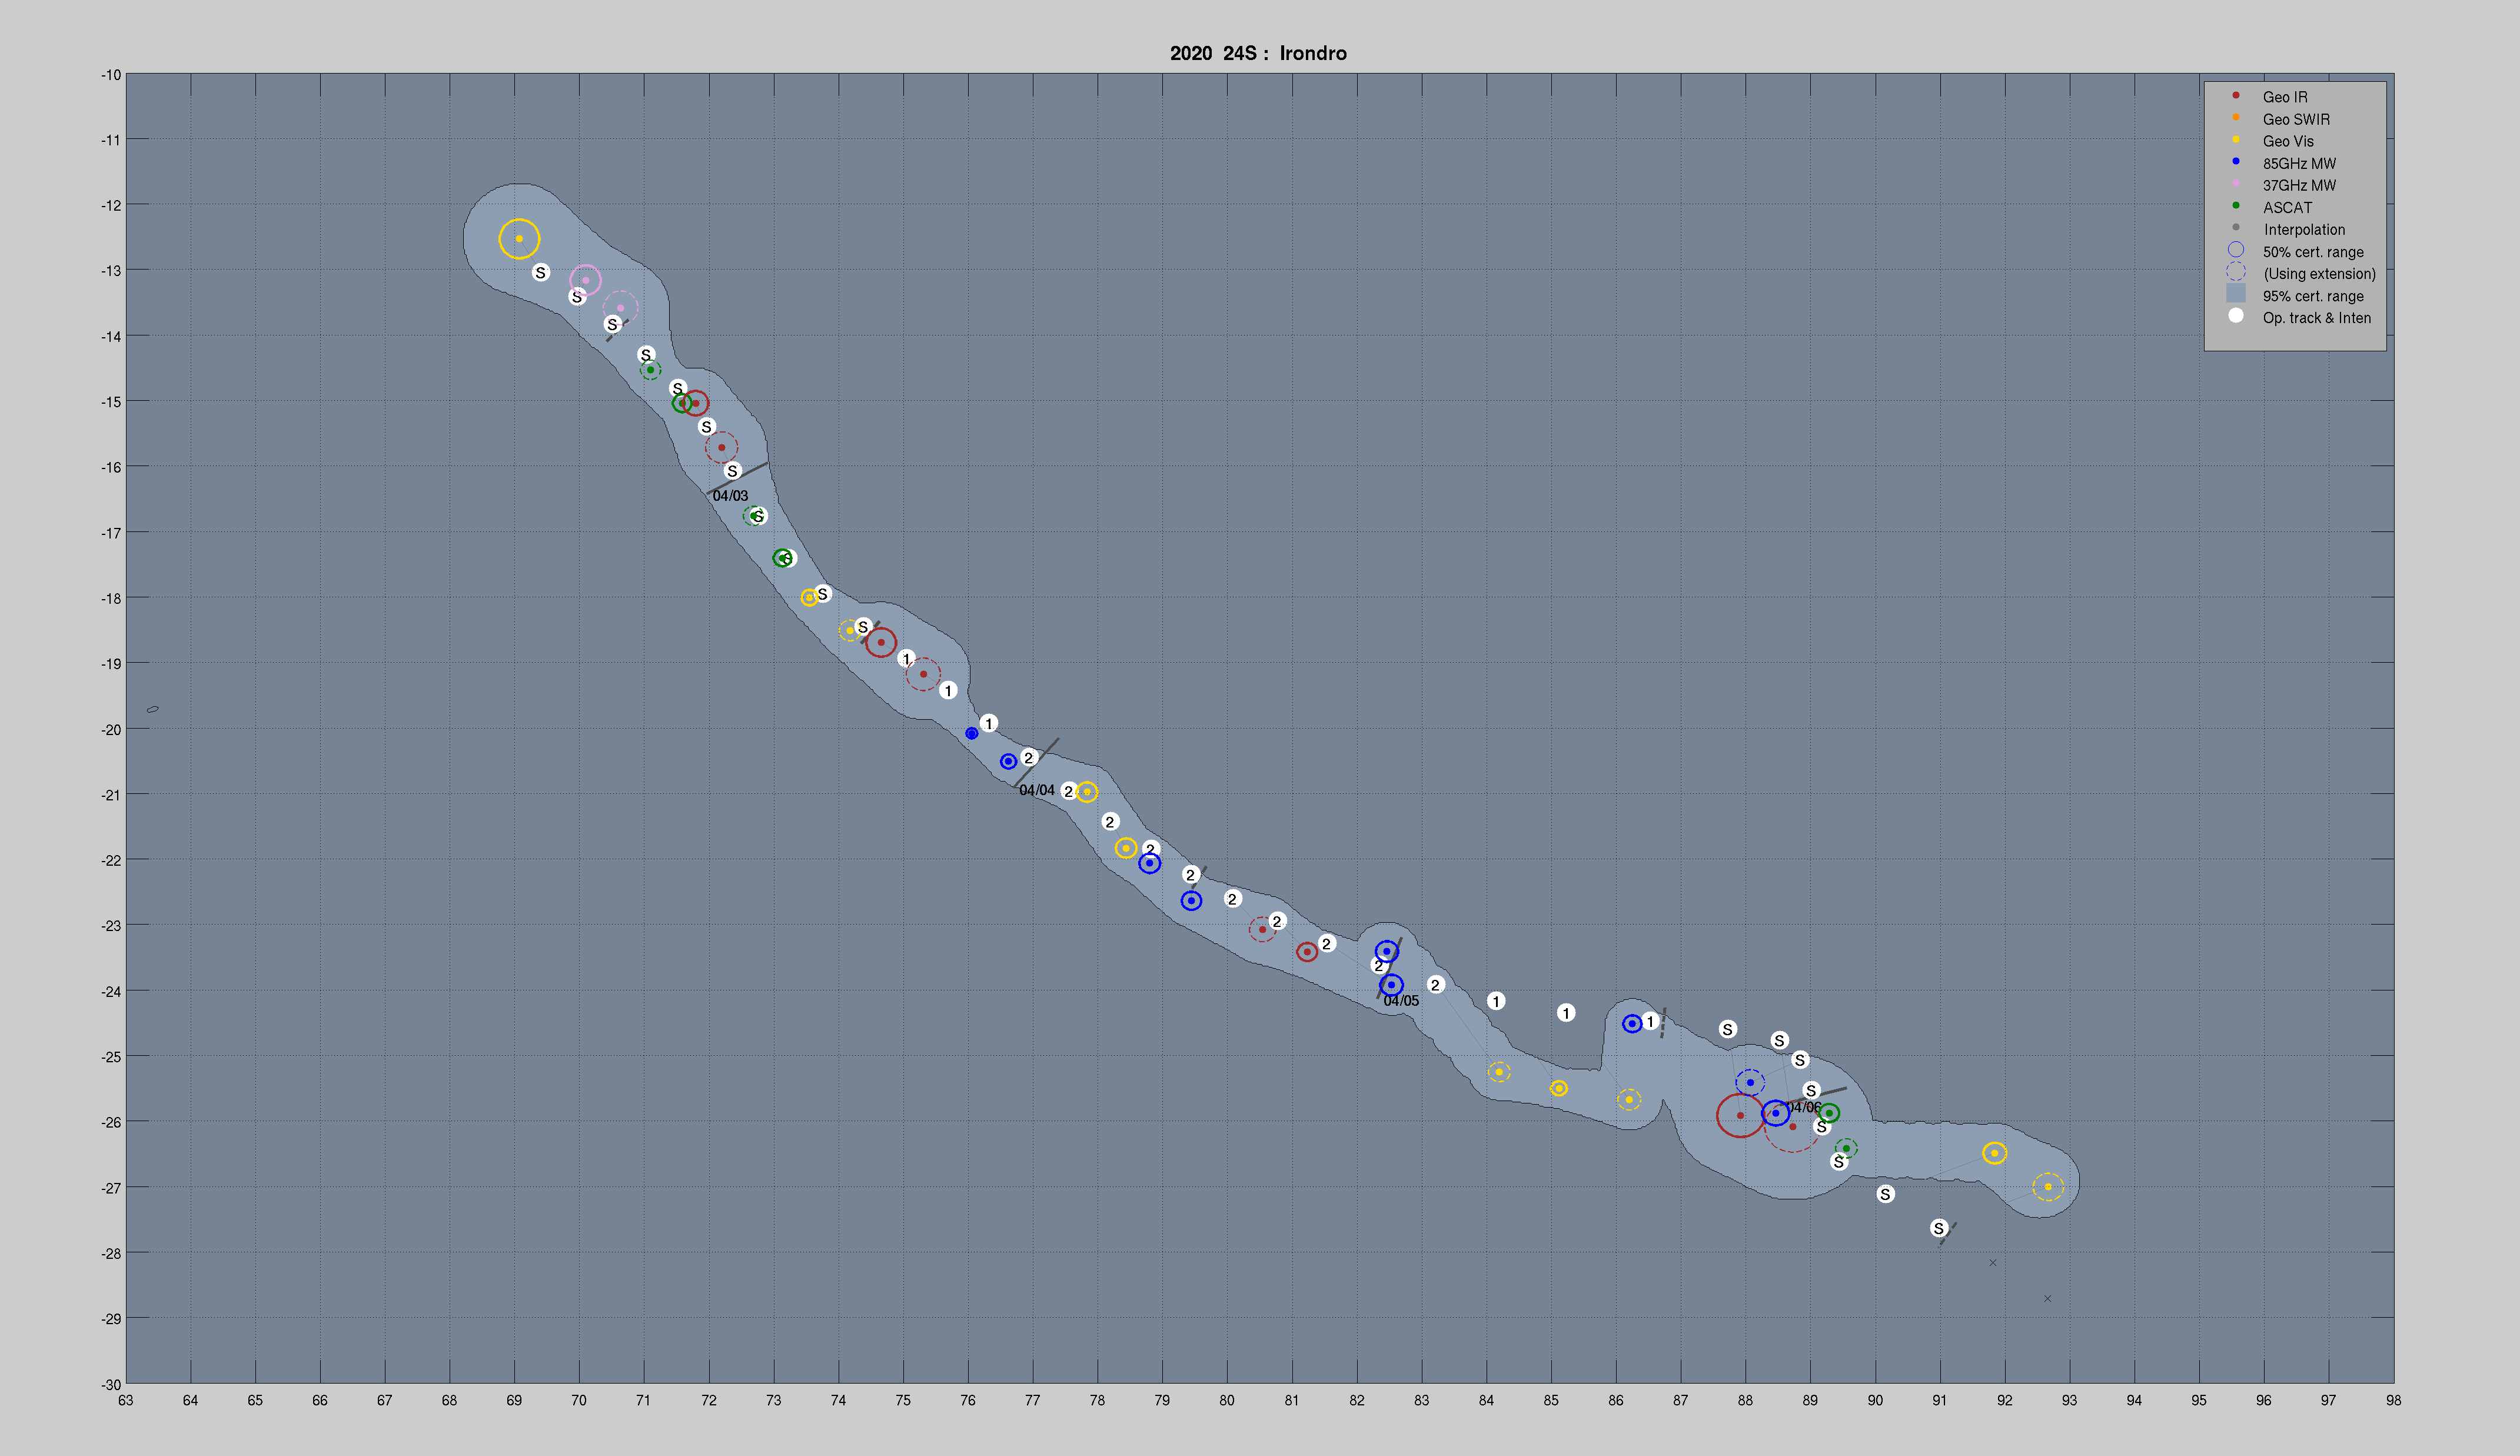
Task: Click the small solid blue dot near longitude 76
Action: (x=971, y=734)
